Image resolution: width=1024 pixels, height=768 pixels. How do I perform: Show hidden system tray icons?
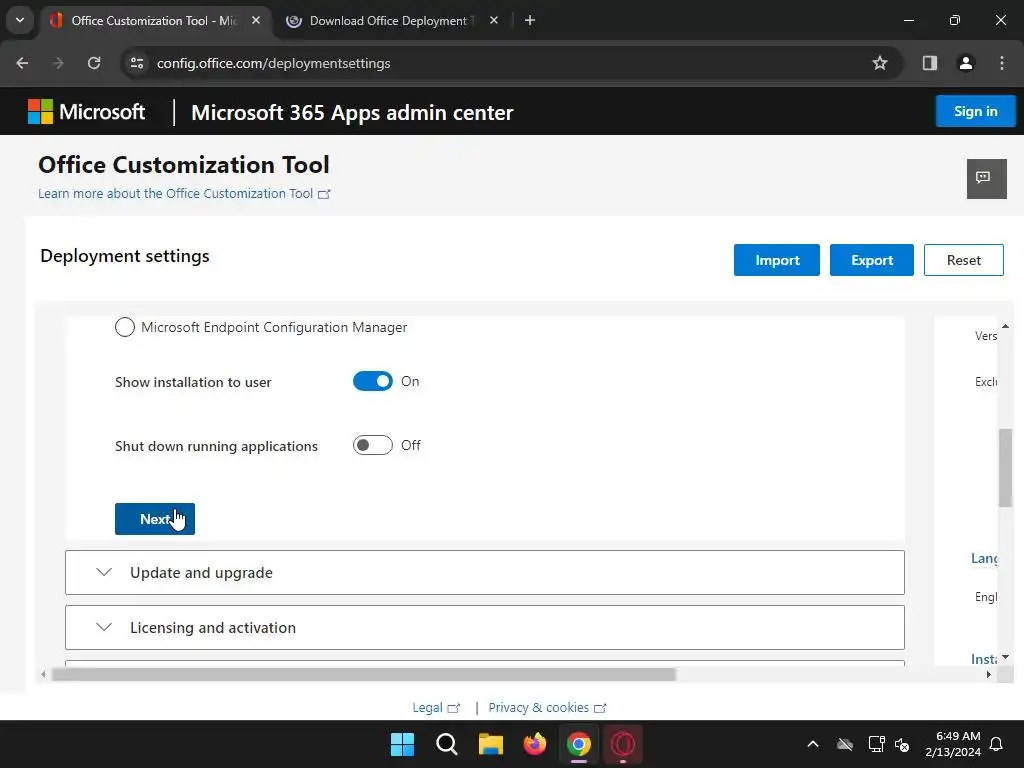[813, 744]
